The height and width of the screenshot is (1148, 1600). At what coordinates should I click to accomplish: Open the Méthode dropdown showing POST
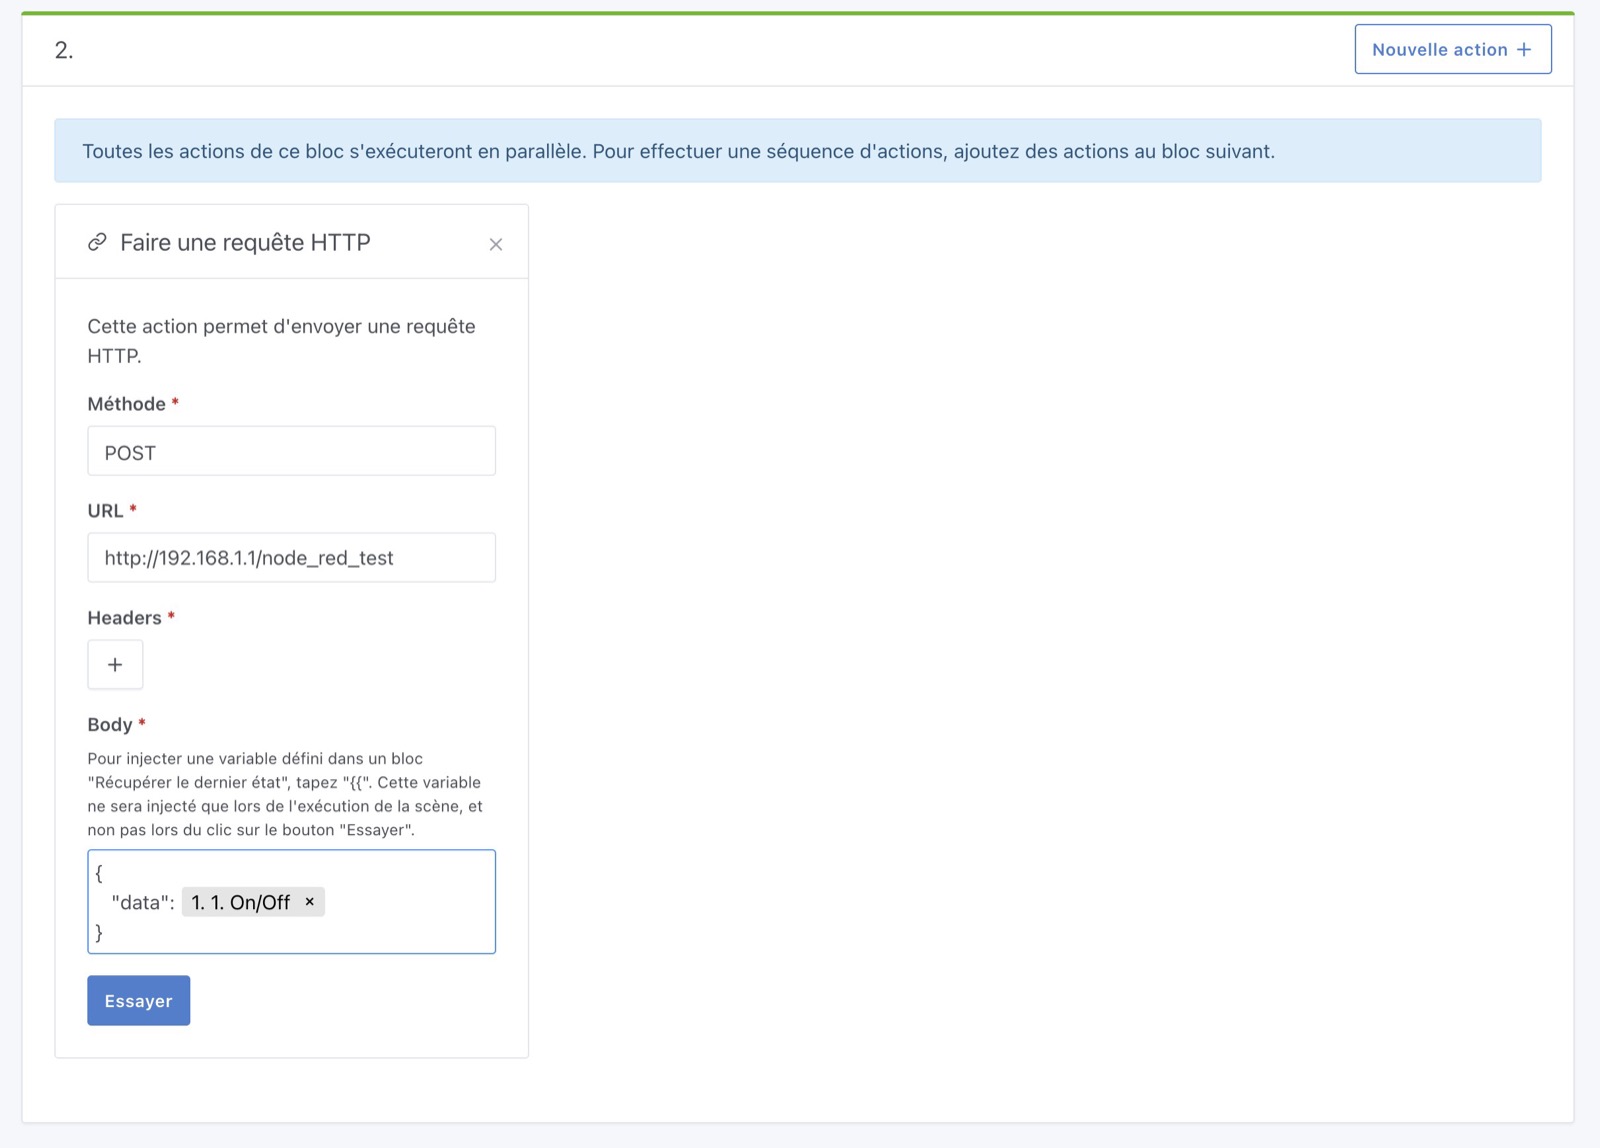click(291, 451)
